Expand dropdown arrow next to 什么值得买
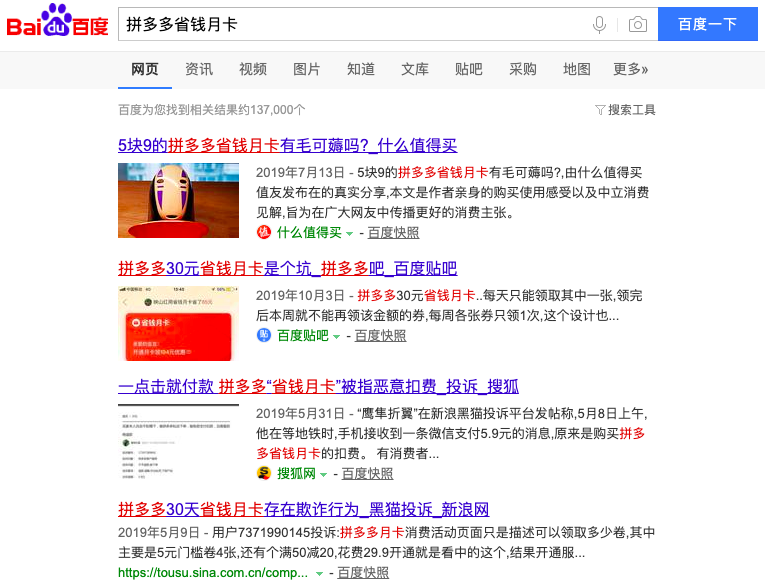 (x=350, y=234)
